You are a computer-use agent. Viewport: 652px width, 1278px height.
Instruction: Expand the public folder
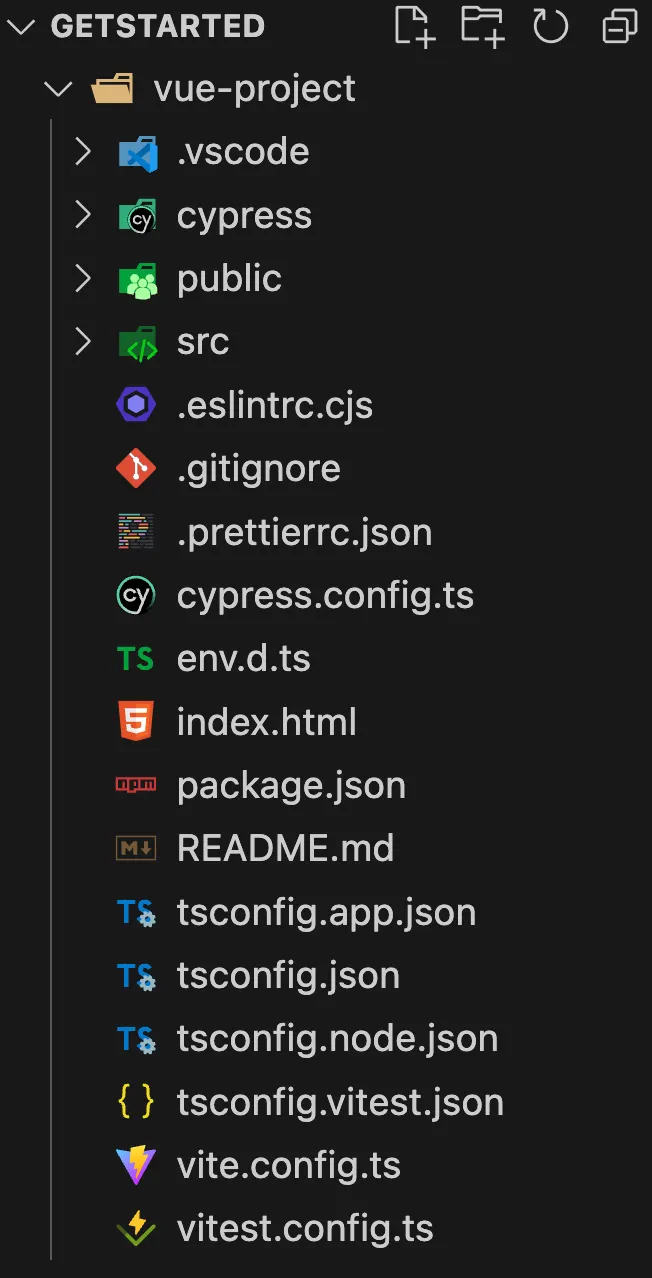[x=83, y=279]
